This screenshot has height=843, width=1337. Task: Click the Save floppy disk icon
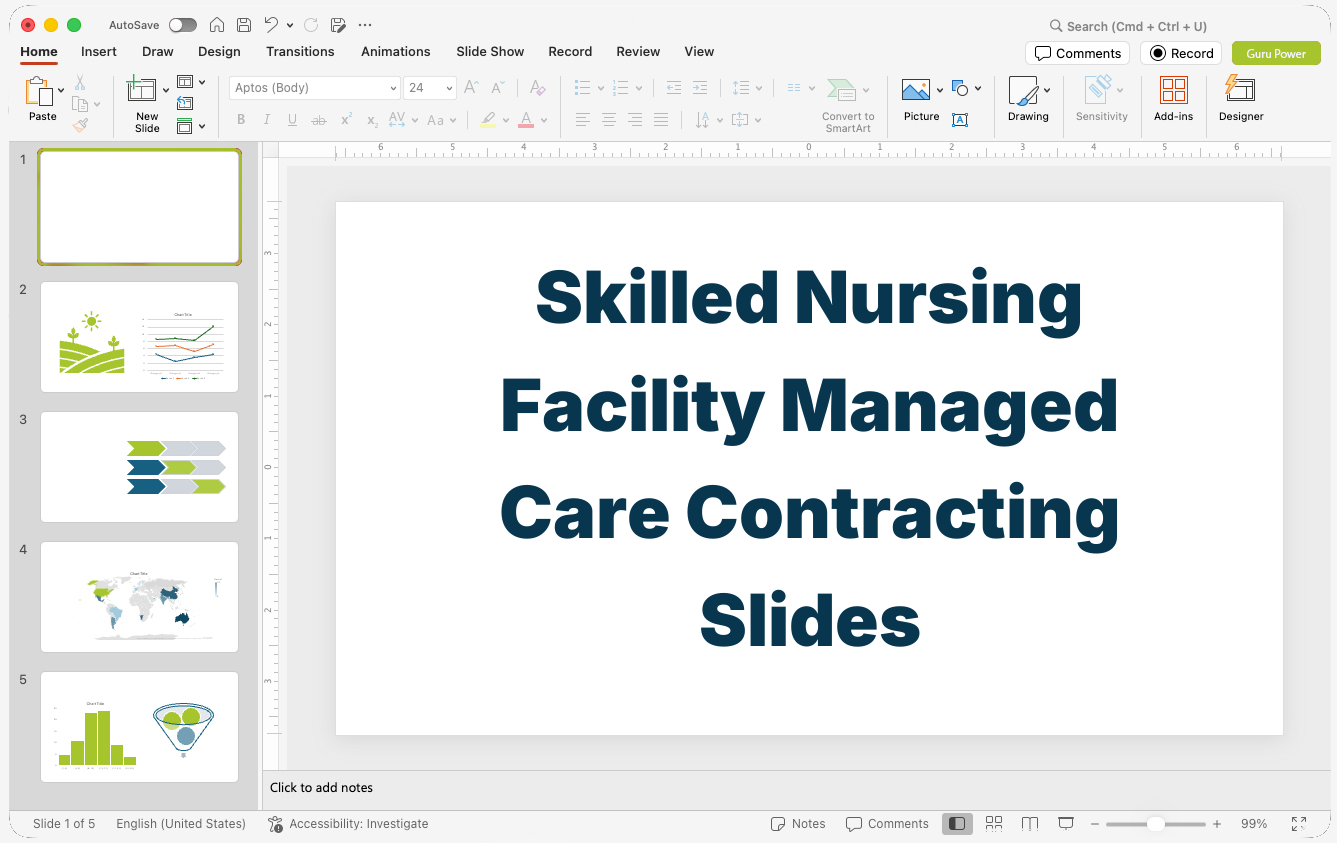[244, 25]
